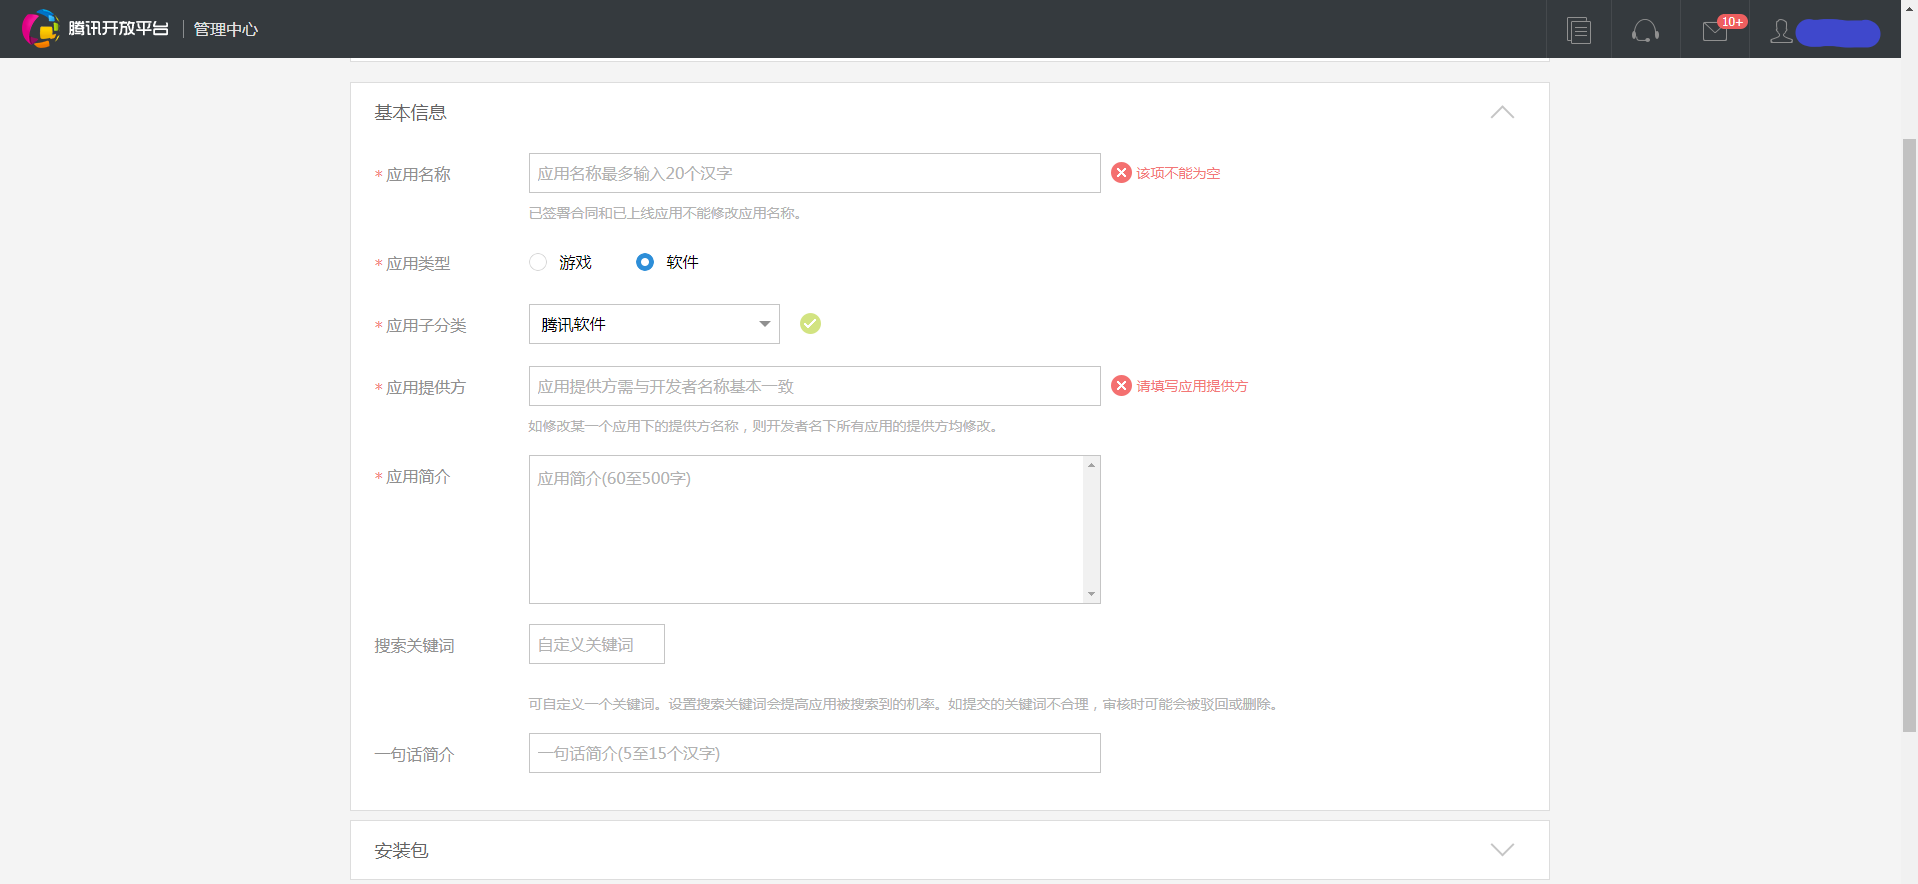Click the 软件 radio option label
This screenshot has height=884, width=1918.
tap(682, 262)
